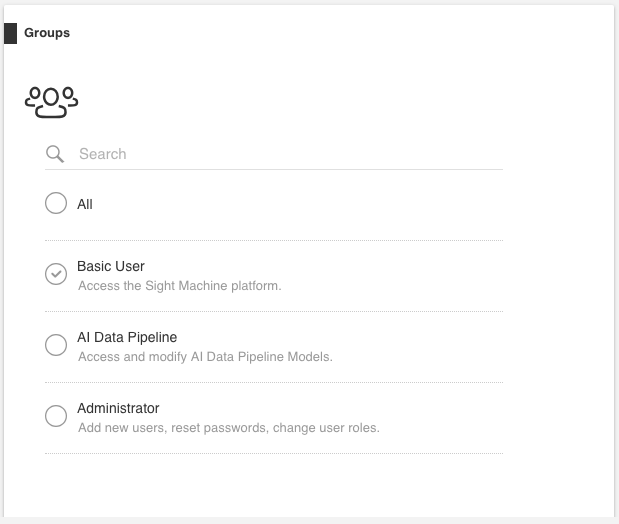The height and width of the screenshot is (524, 619).
Task: Select the Administrator radio button
Action: 56,416
